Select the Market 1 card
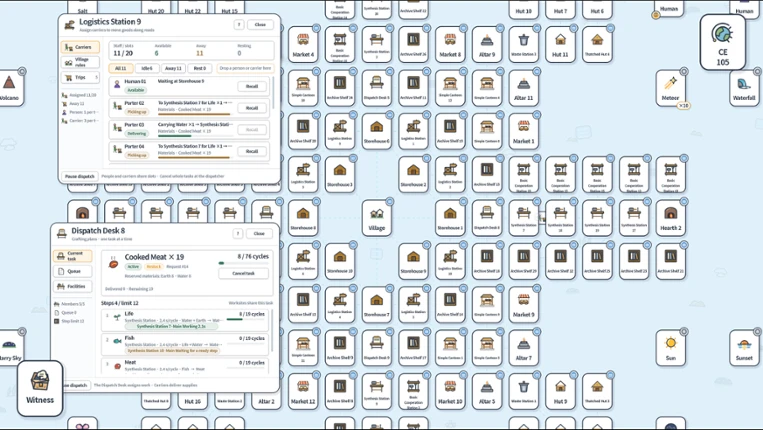Viewport: 763px width, 430px height. pos(524,131)
